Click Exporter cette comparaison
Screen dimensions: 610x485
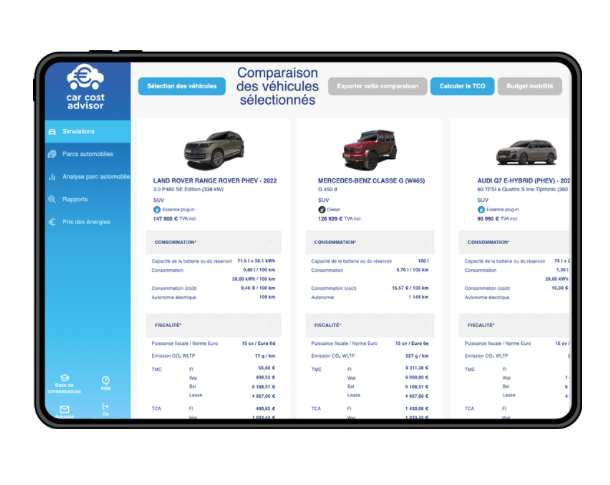pyautogui.click(x=377, y=86)
